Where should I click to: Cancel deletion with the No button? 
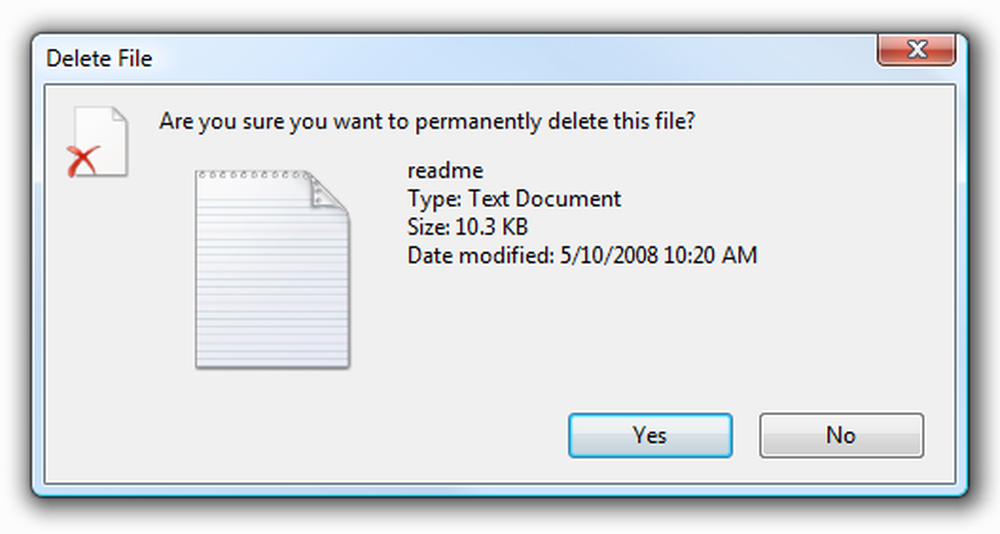pos(841,435)
